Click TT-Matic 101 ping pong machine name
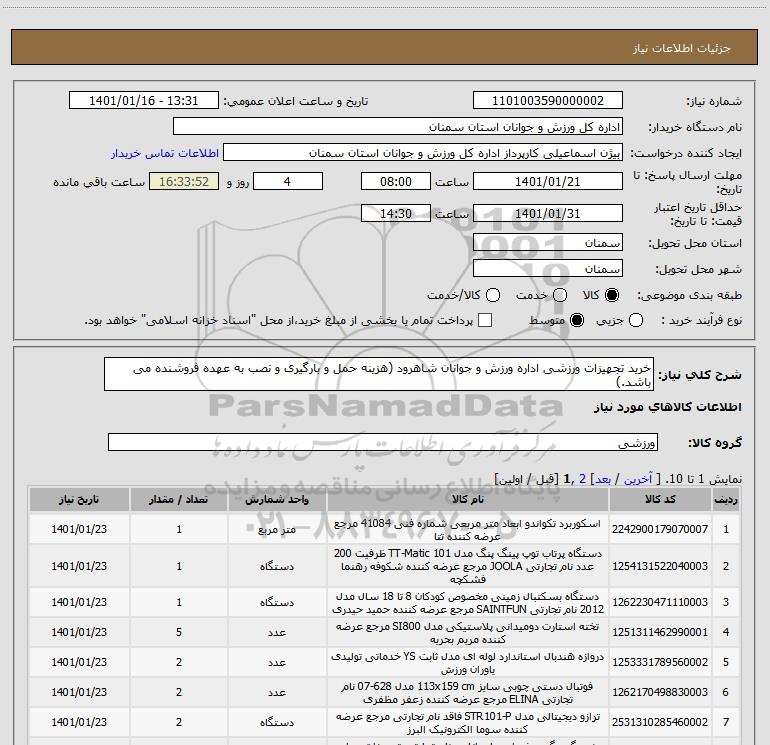Viewport: 770px width, 745px height. coord(468,566)
